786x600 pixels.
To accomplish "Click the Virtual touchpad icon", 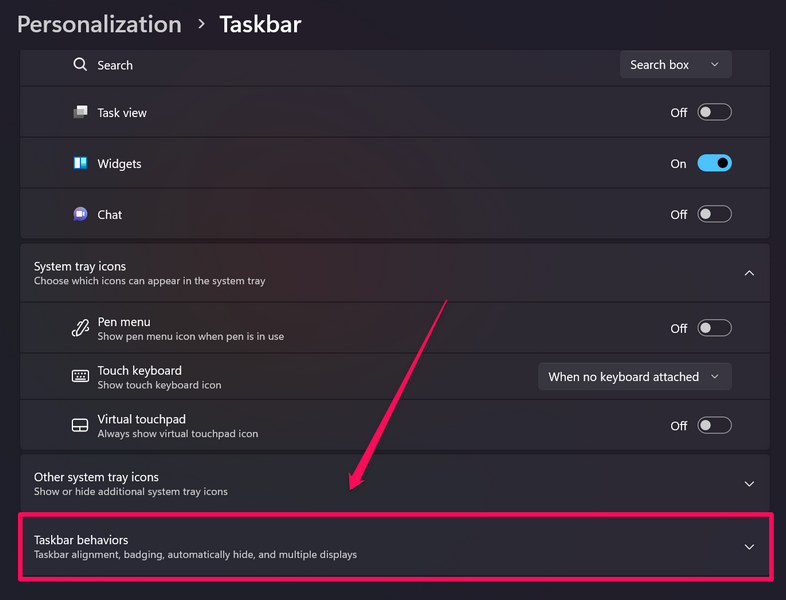I will (81, 426).
